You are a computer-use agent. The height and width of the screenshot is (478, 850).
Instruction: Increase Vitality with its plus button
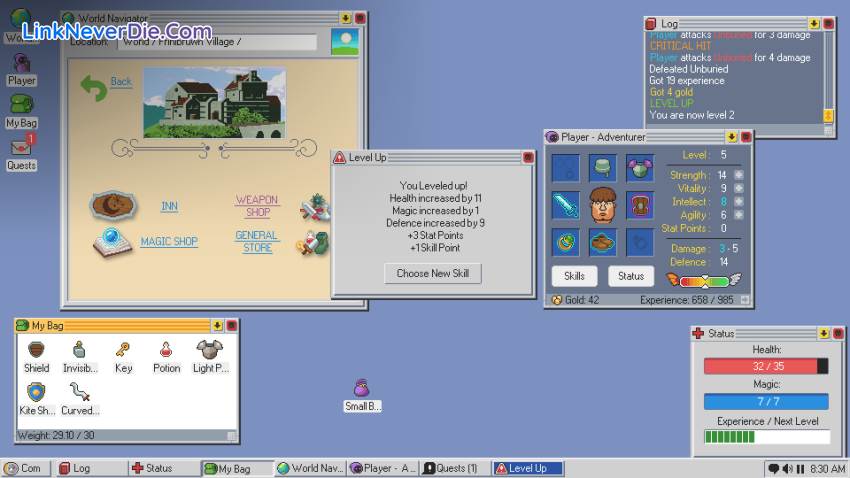click(738, 188)
